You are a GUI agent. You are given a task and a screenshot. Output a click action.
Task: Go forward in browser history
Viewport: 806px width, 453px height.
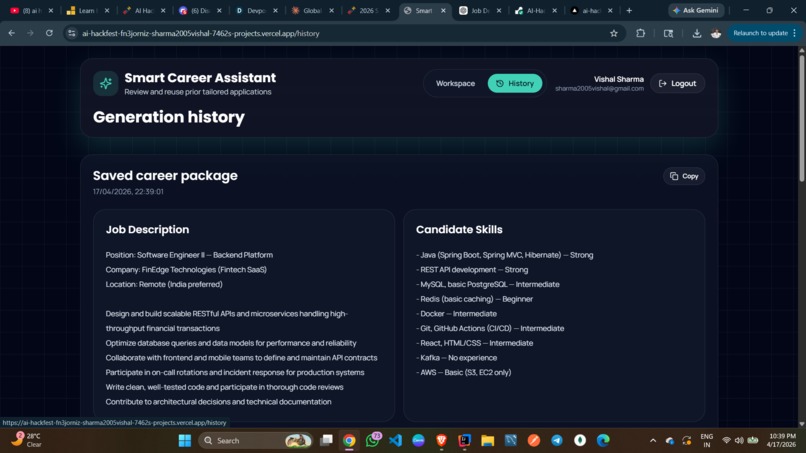[x=30, y=33]
